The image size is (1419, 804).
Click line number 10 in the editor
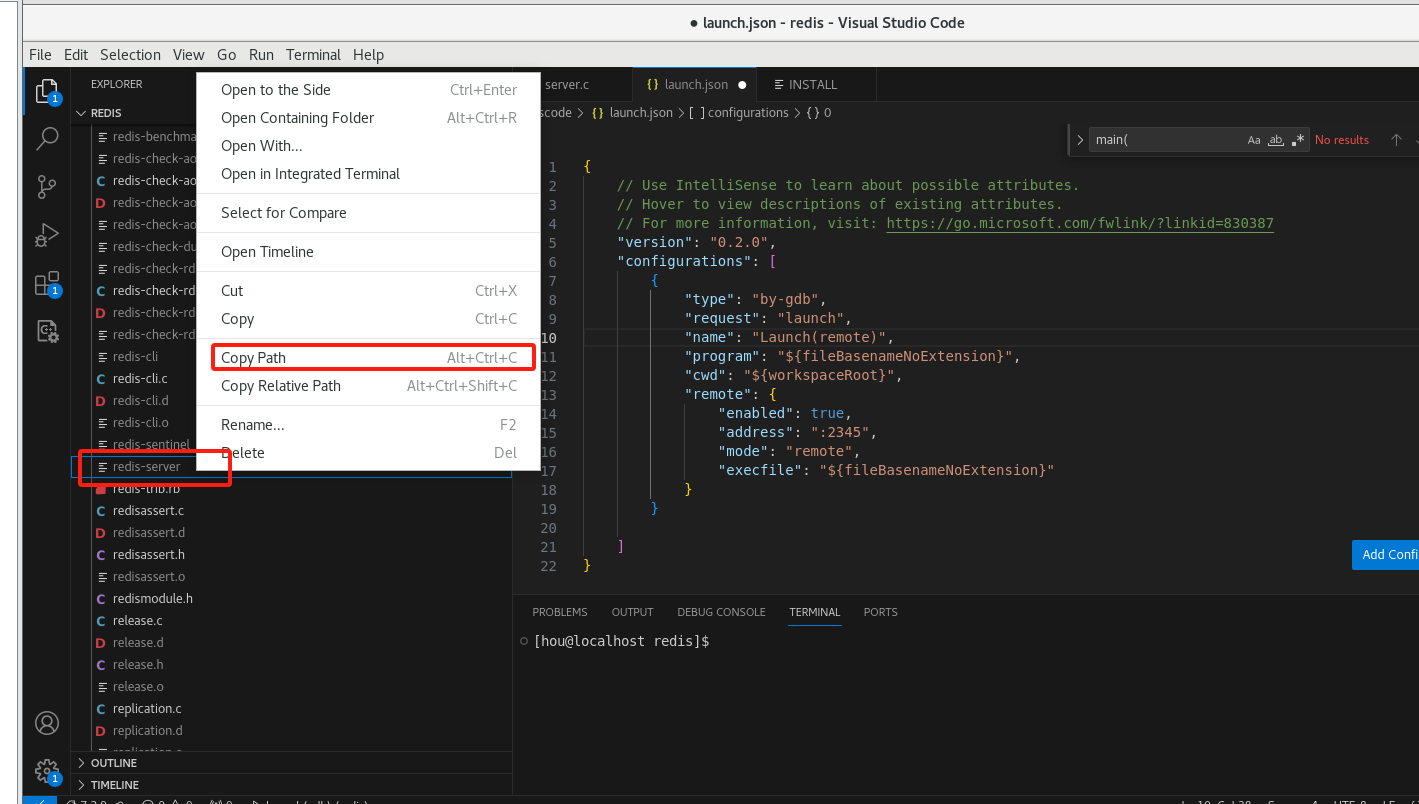coord(549,338)
